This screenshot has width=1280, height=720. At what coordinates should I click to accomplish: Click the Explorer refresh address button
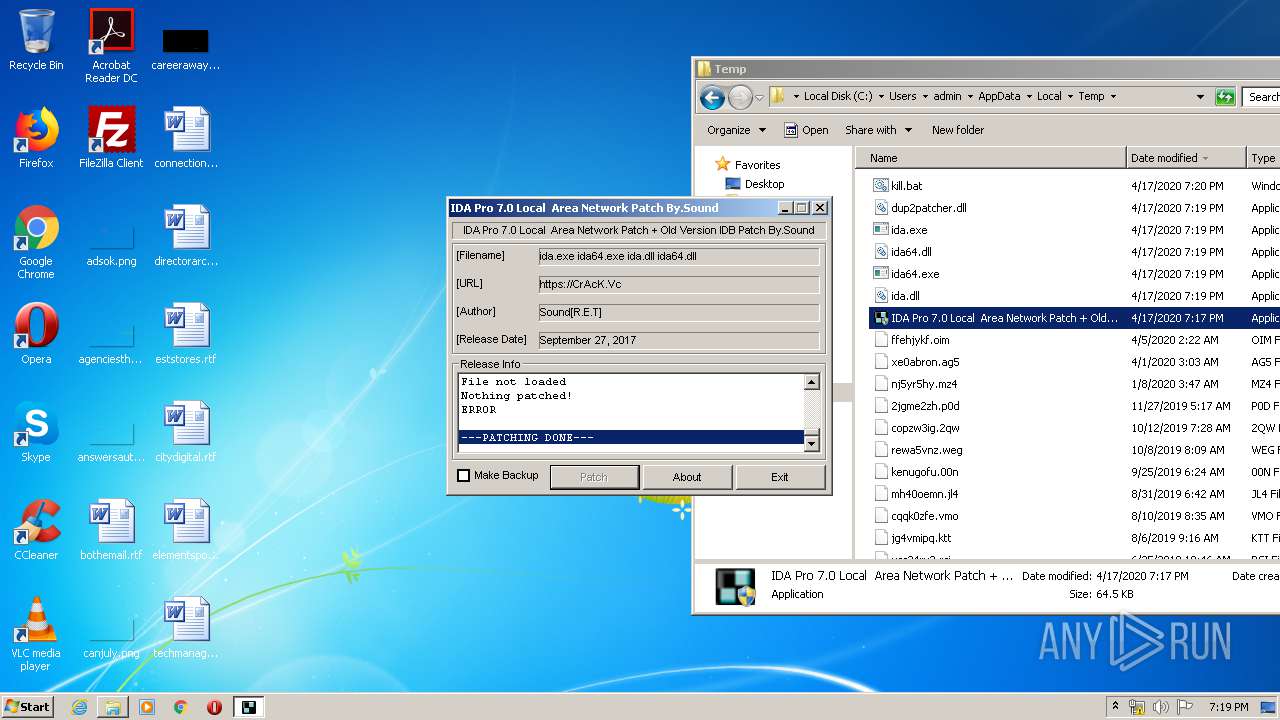point(1225,97)
